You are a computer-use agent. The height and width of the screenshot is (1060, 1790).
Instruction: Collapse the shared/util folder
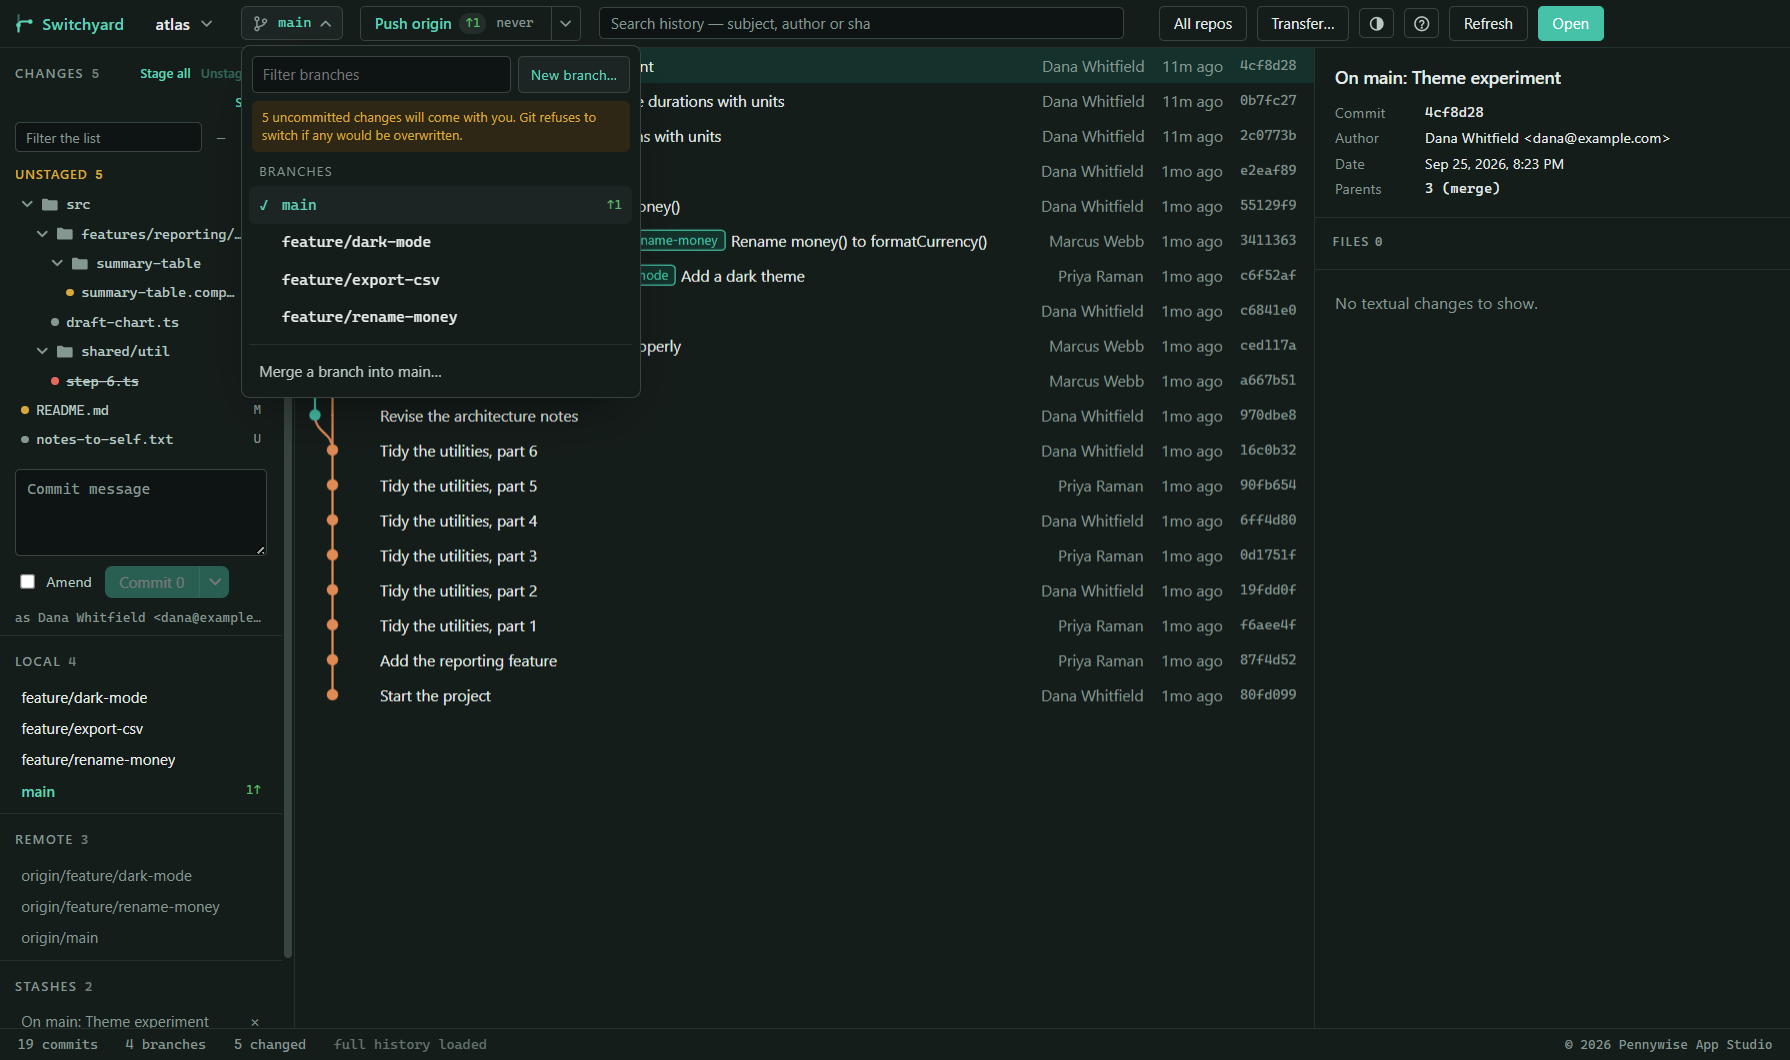click(x=42, y=351)
